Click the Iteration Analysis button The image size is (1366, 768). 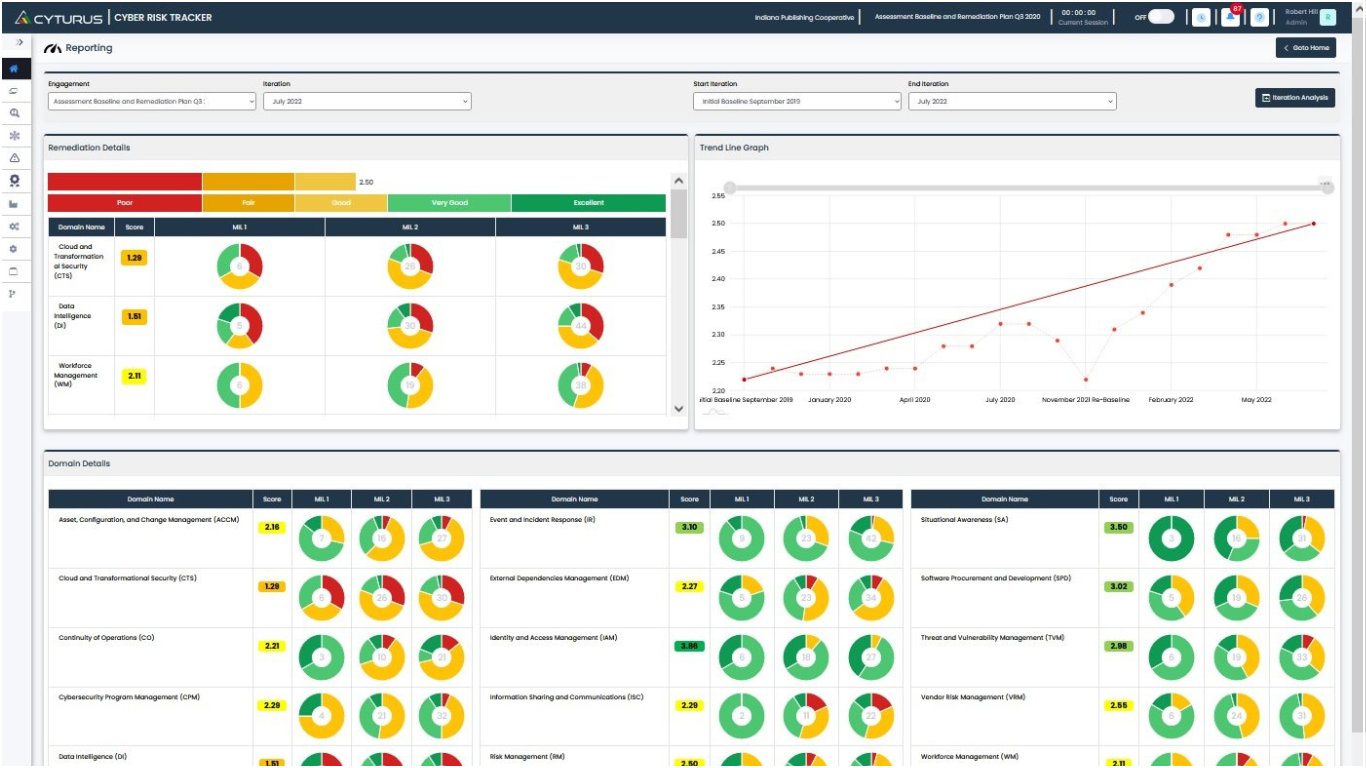click(1294, 98)
